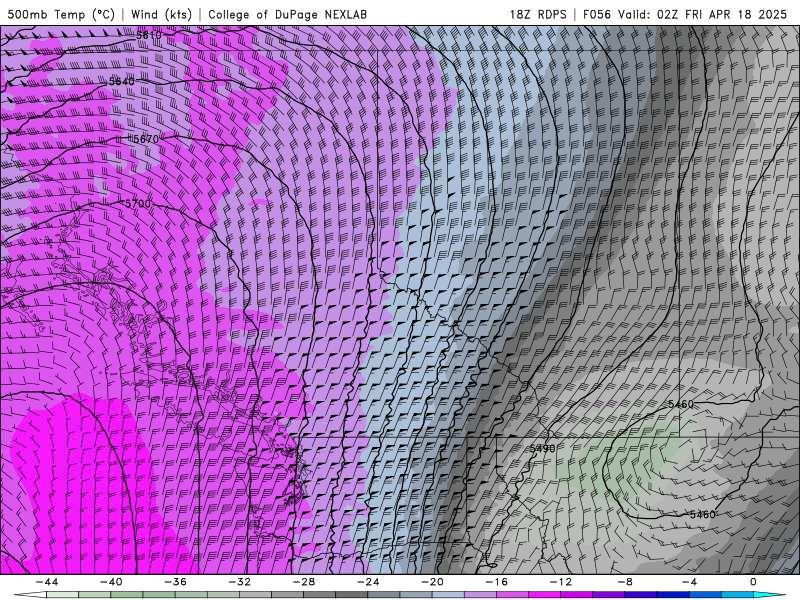800x600 pixels.
Task: Click the 5640 height contour label
Action: pyautogui.click(x=122, y=82)
